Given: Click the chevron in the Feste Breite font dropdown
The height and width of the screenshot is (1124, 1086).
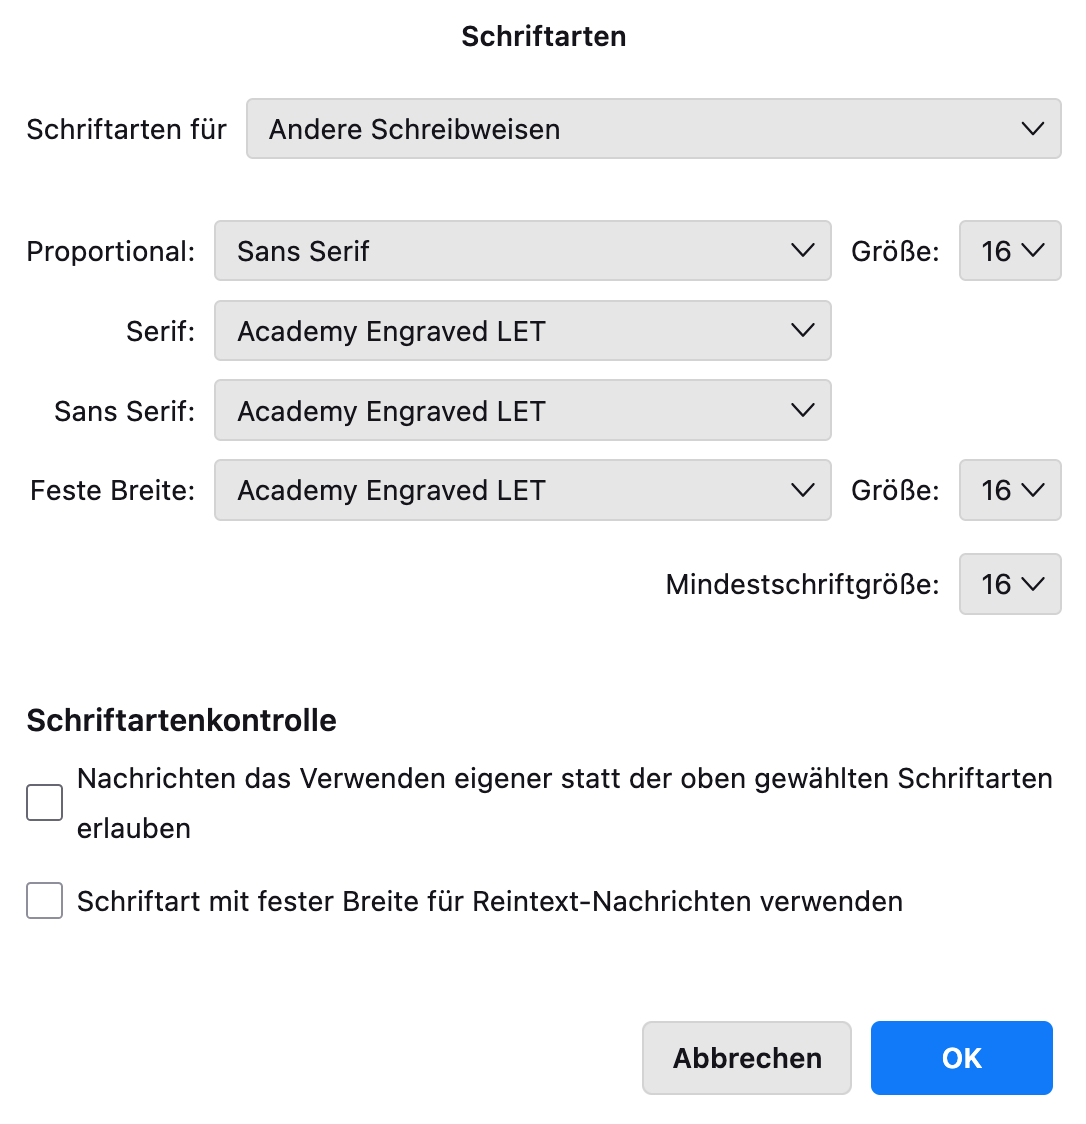Looking at the screenshot, I should (802, 490).
